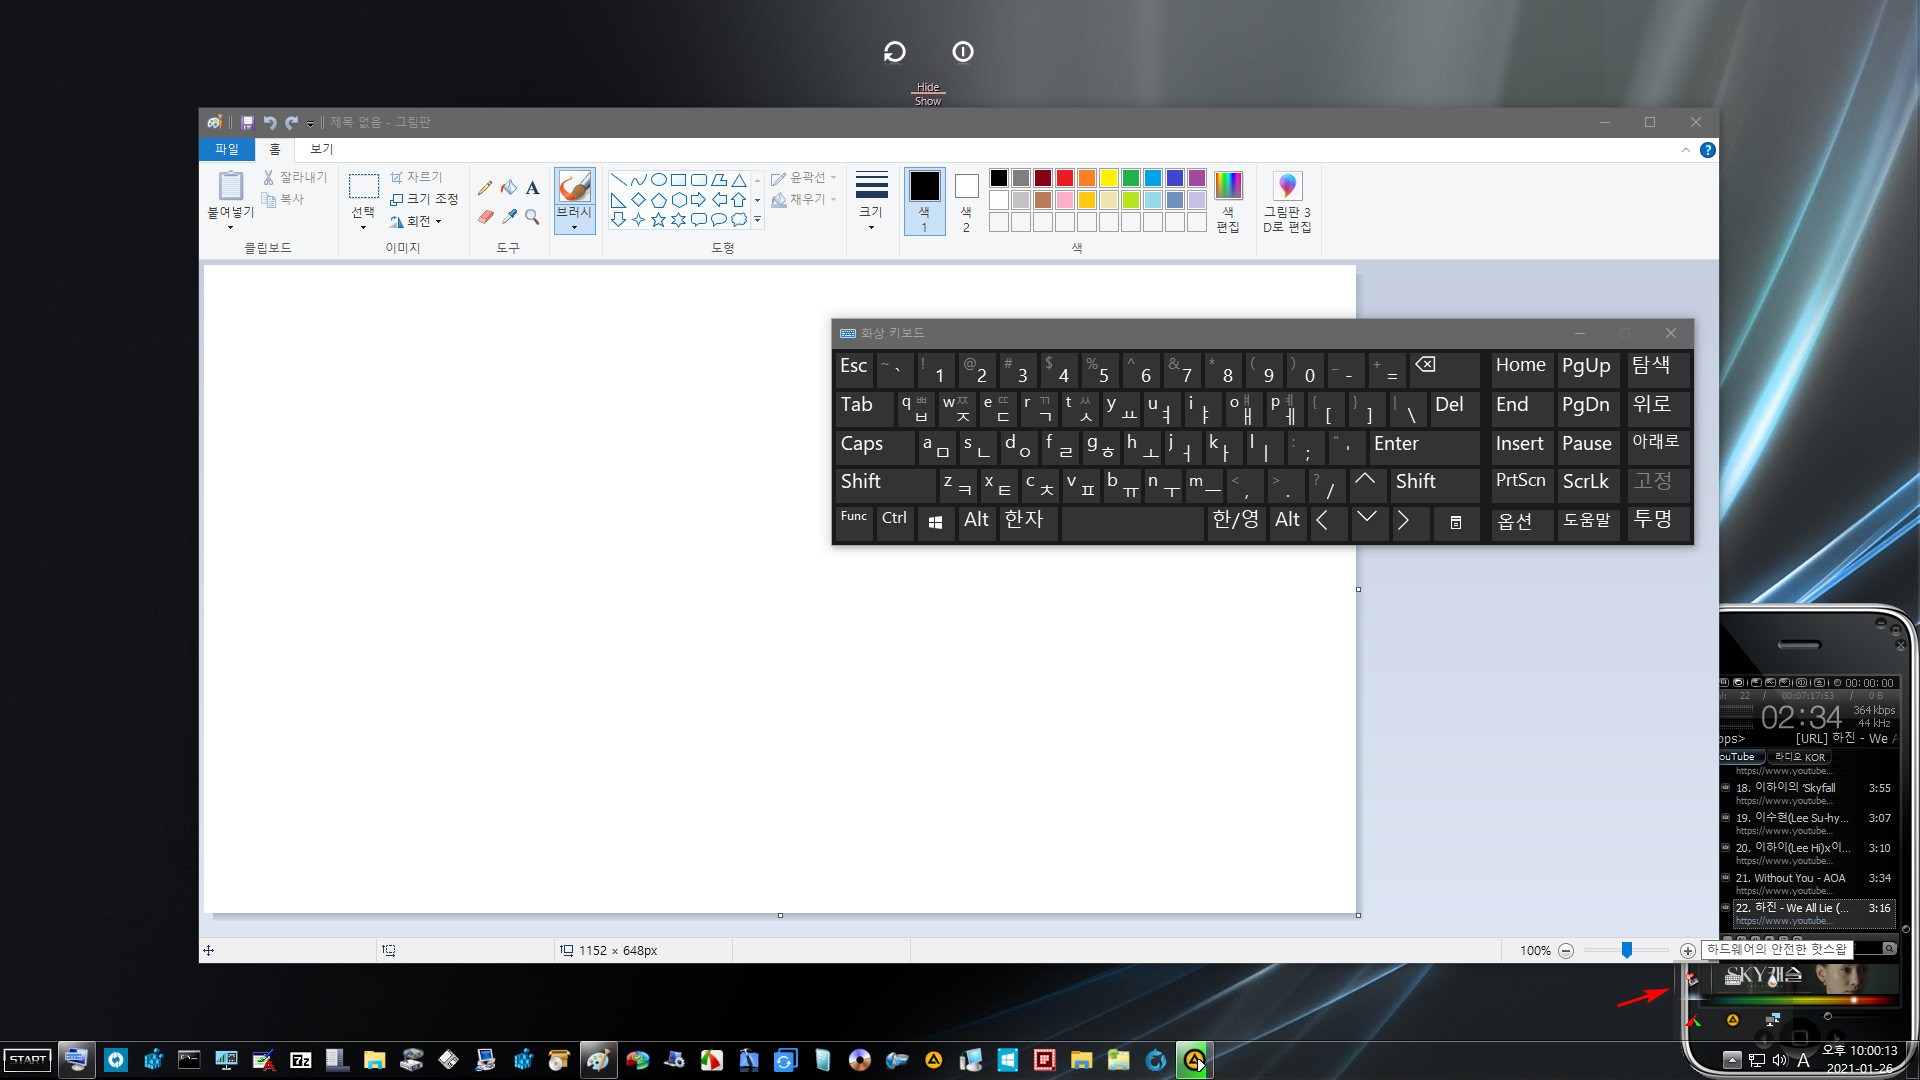Toggle left Shift key on the on-screen keyboard

pos(885,484)
